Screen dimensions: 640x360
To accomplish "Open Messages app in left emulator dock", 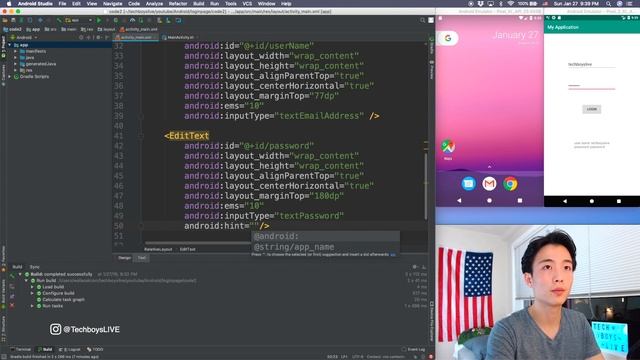I will coord(469,184).
